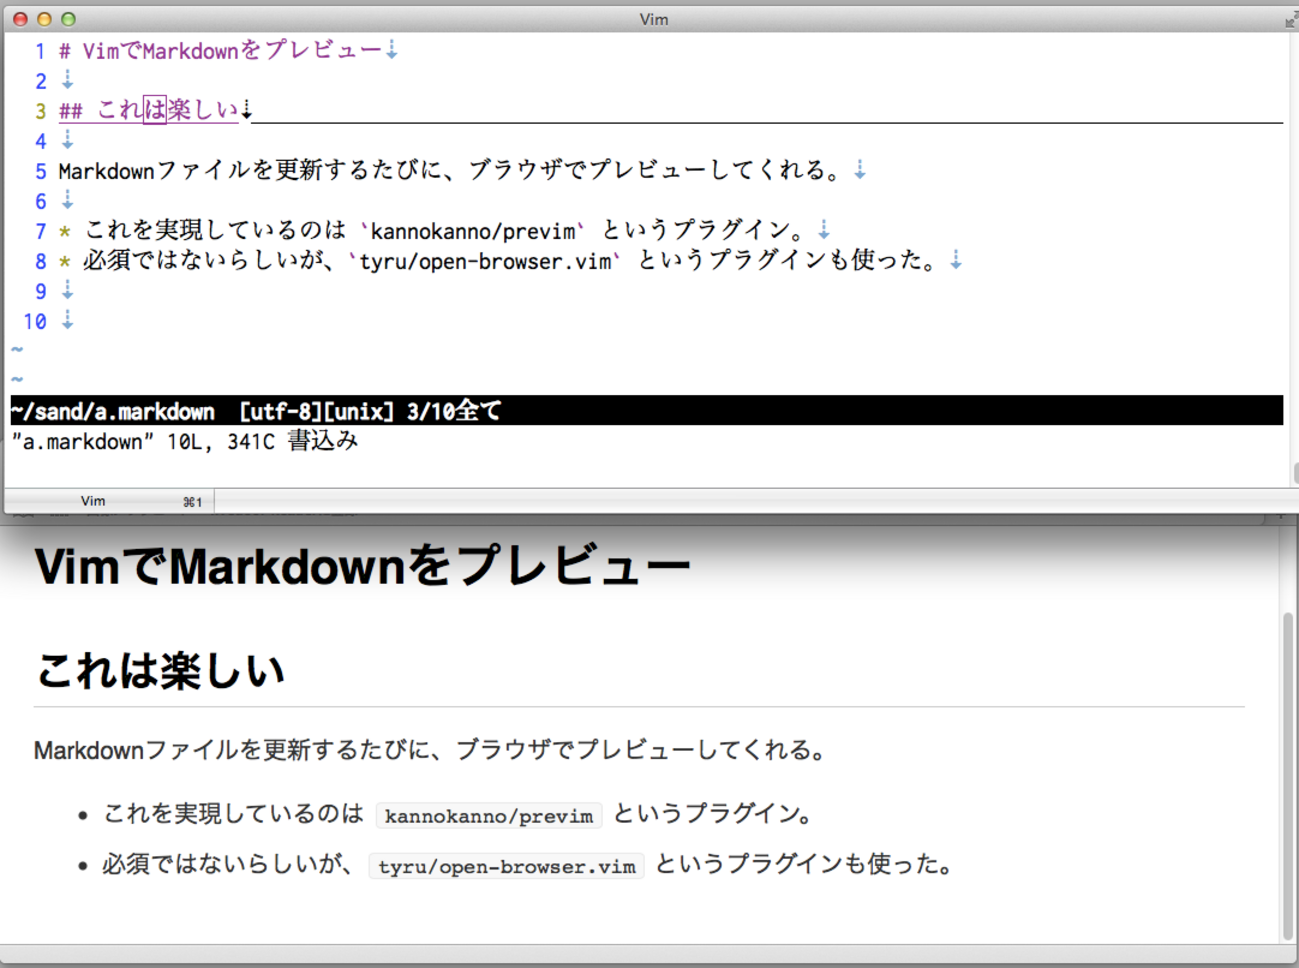The height and width of the screenshot is (968, 1299).
Task: Click "kannokanno/previm" in the Vim editor
Action: coord(473,232)
